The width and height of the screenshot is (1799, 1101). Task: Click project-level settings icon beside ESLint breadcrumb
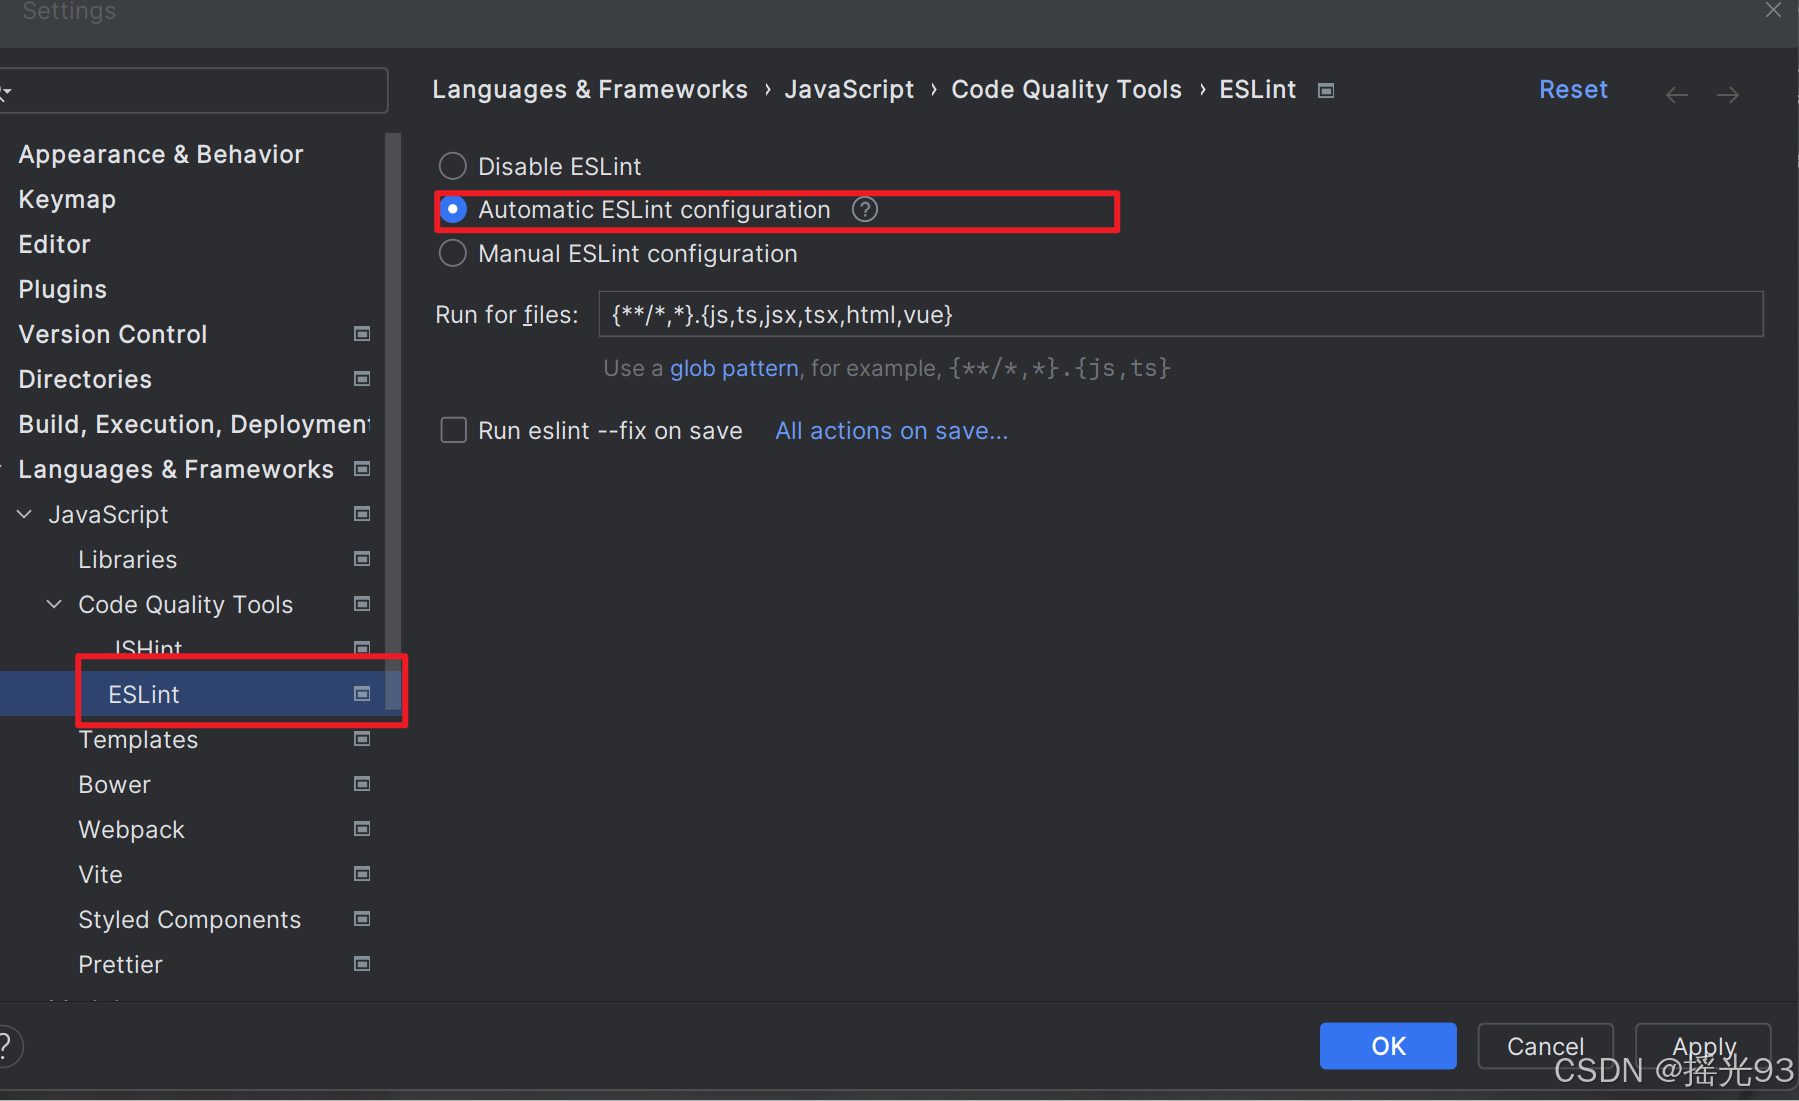pyautogui.click(x=1326, y=90)
